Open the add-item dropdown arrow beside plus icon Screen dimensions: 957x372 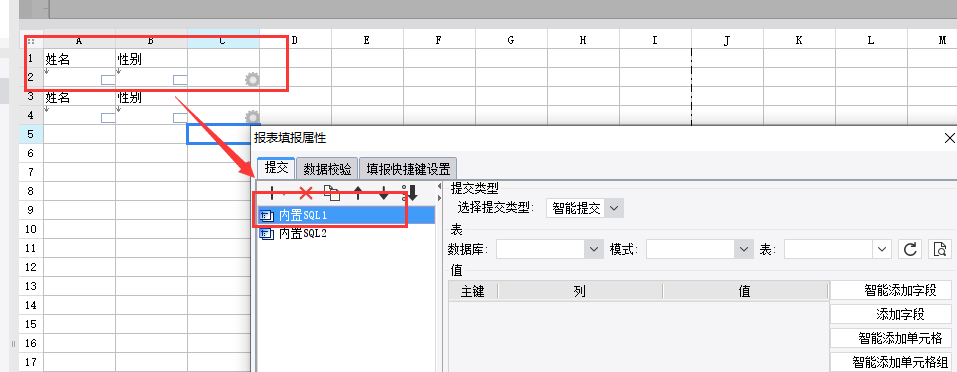[x=284, y=195]
